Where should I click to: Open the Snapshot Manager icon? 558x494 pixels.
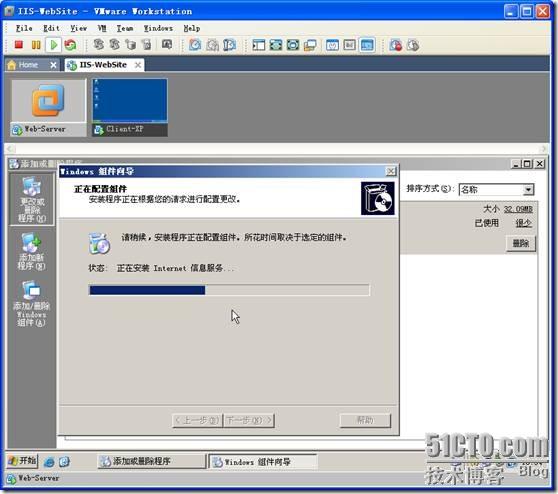click(x=230, y=45)
